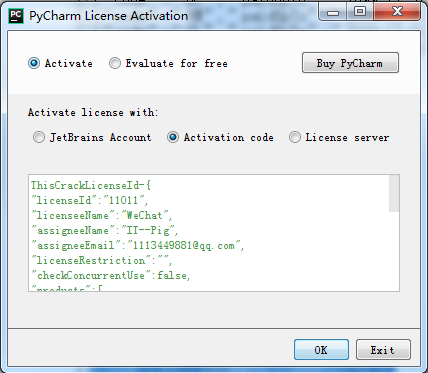
Task: Click the line "licenseId":"11011"
Action: coord(90,200)
